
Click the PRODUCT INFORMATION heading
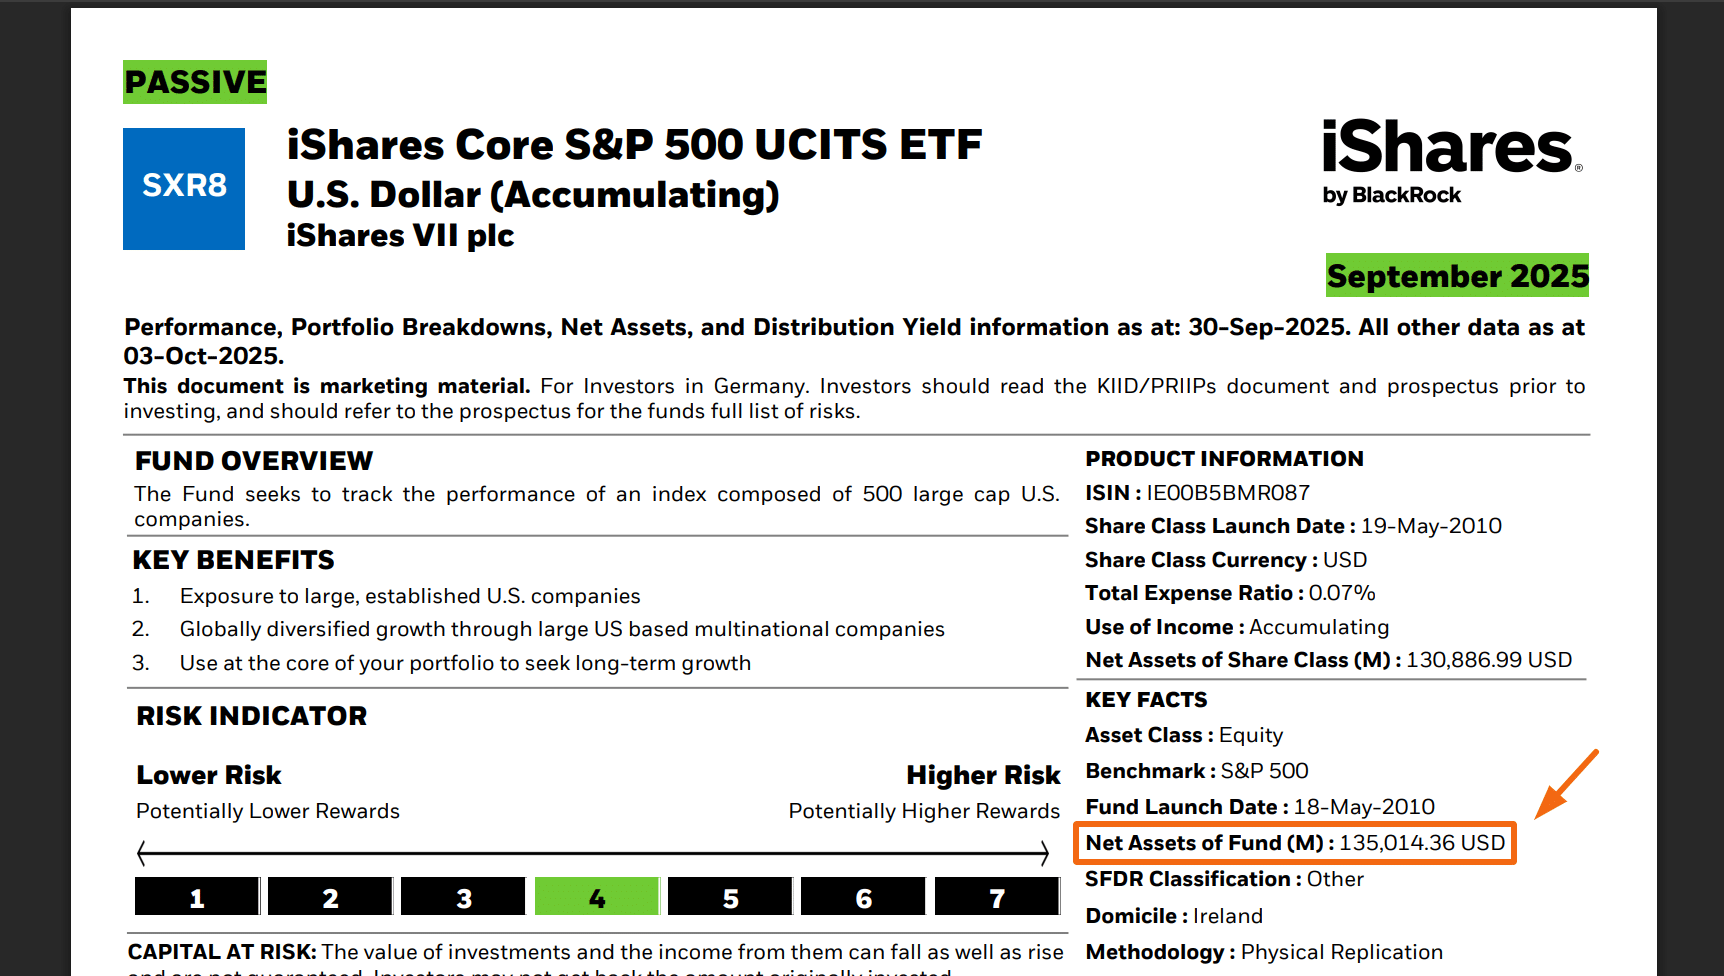(1224, 459)
